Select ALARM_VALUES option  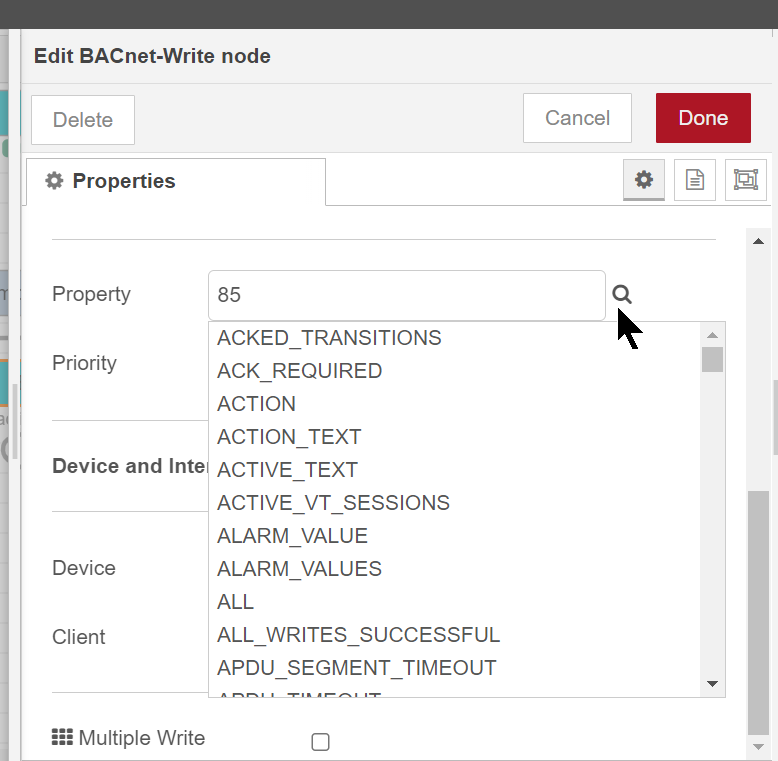coord(454,569)
